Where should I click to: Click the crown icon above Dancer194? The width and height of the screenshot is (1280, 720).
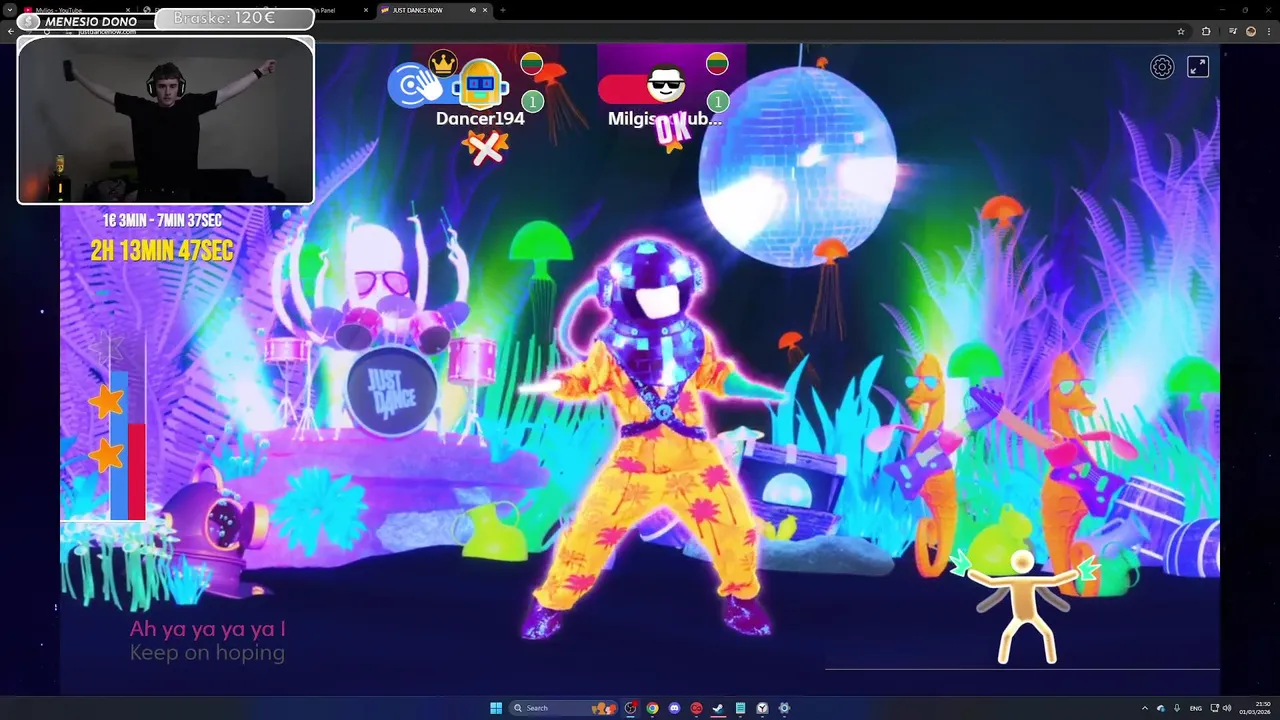tap(443, 64)
